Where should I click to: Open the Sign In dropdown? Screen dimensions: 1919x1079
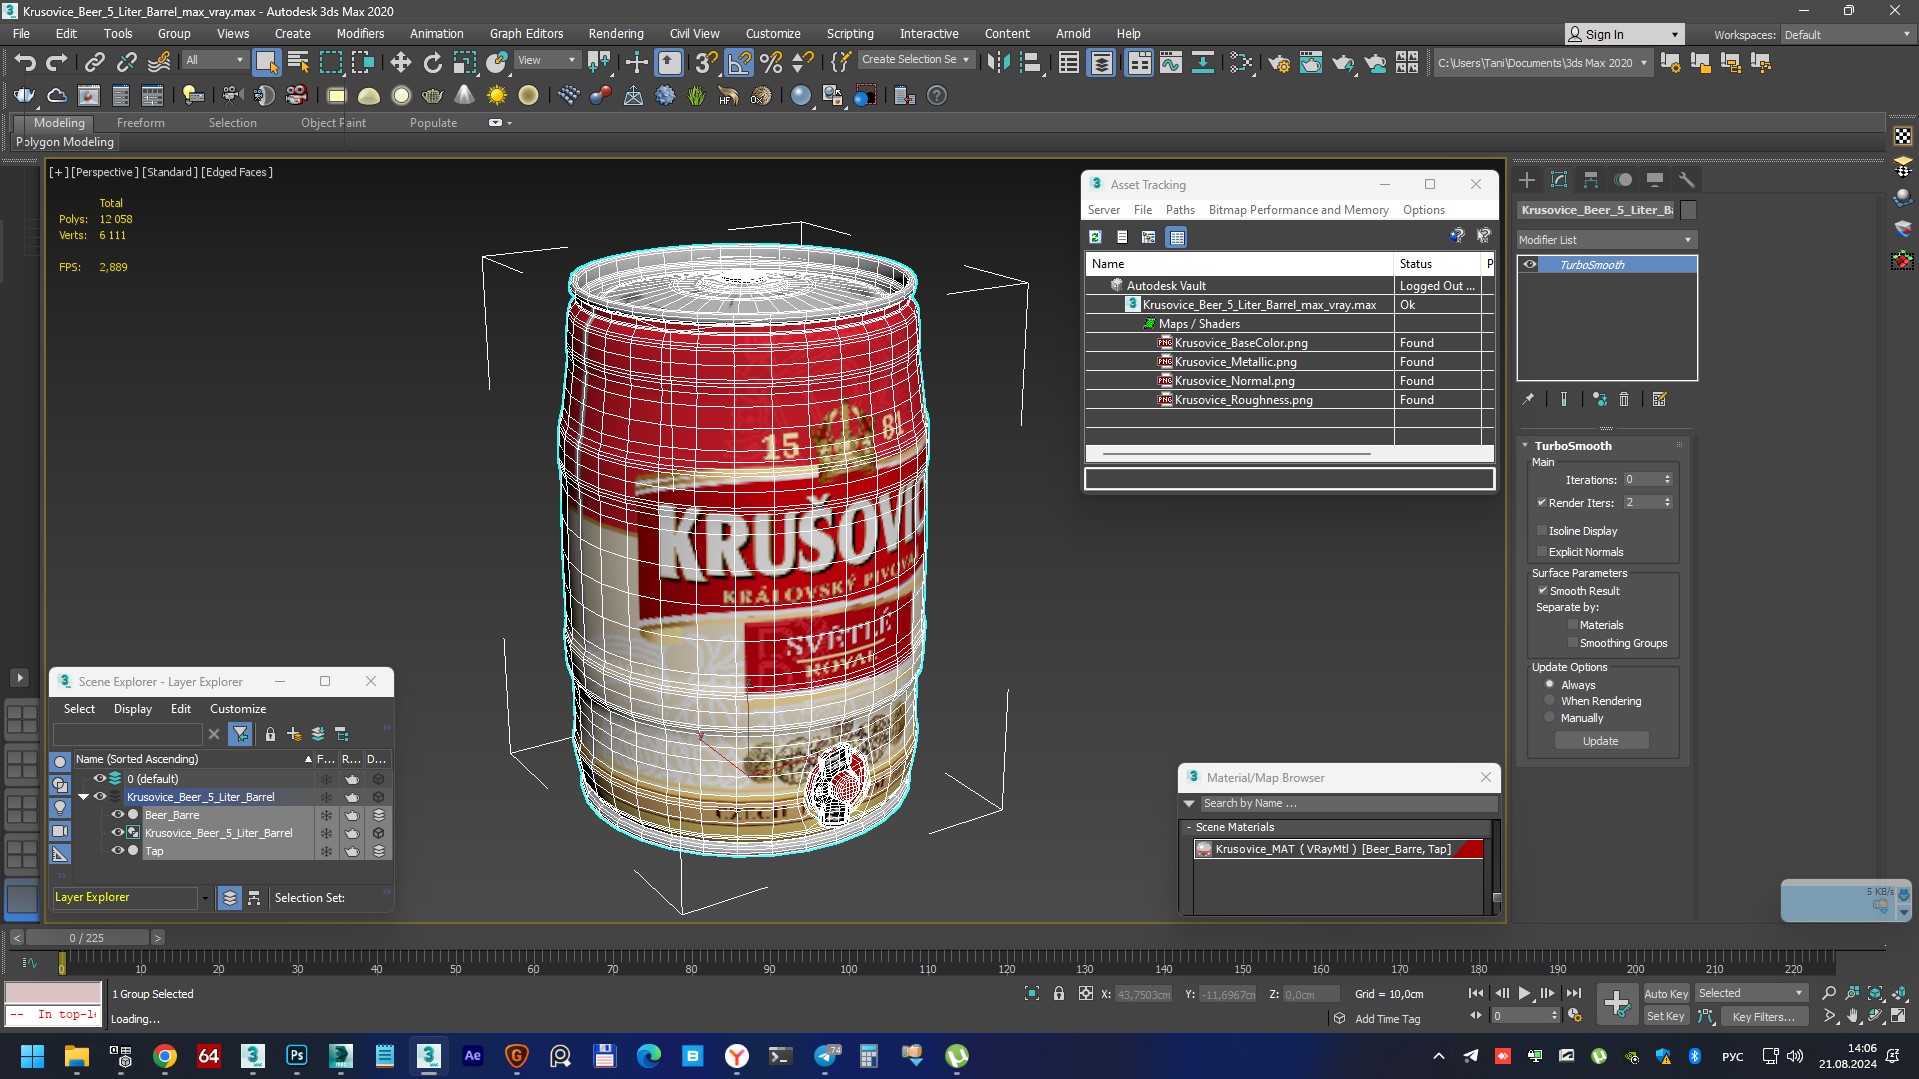(x=1624, y=35)
